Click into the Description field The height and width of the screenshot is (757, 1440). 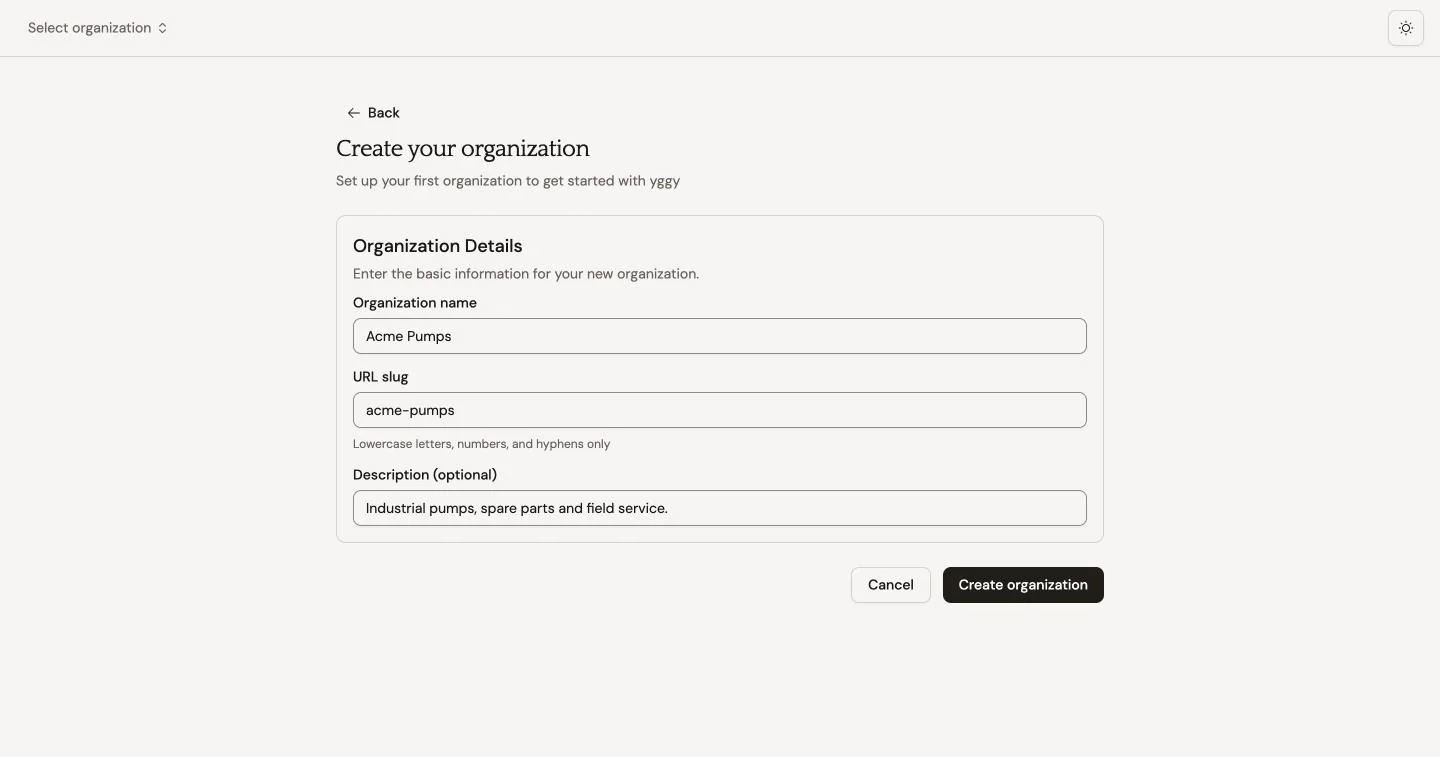[720, 508]
